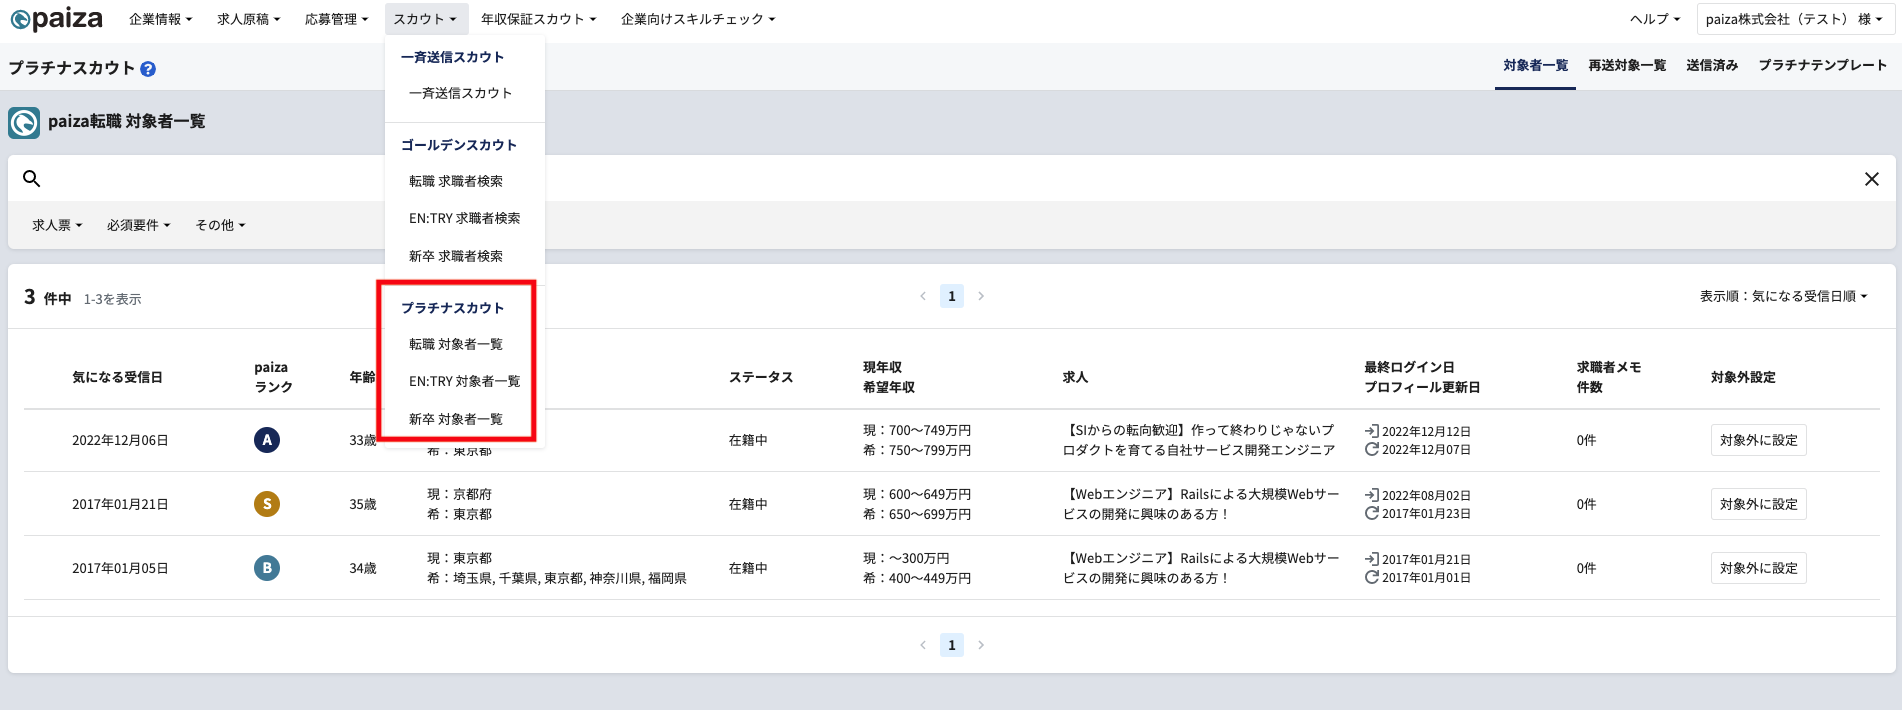Viewport: 1902px width, 710px height.
Task: Click the rank A badge
Action: pos(267,440)
